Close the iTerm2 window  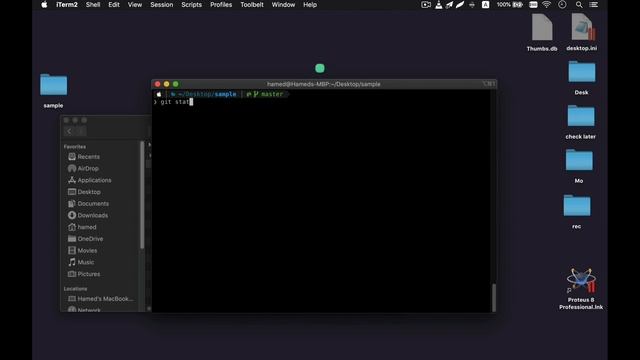[158, 84]
